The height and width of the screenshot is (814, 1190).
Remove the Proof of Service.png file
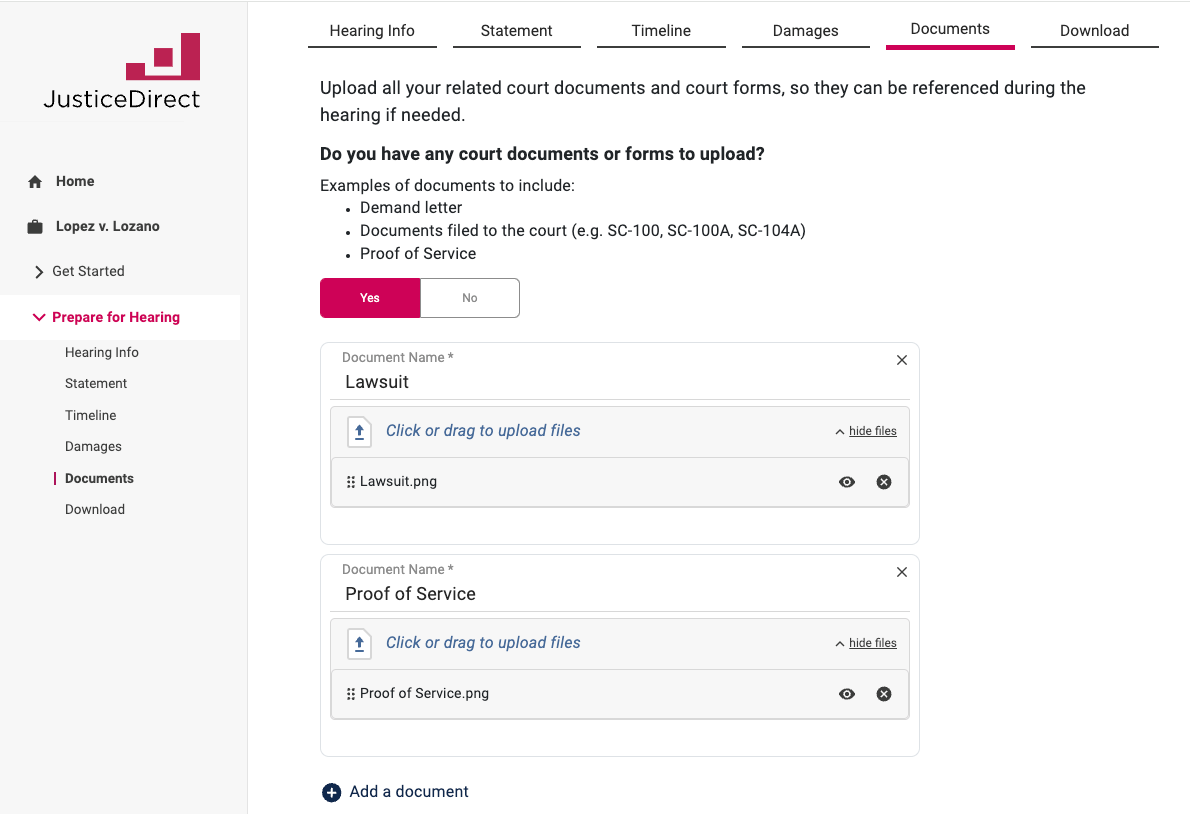point(884,694)
